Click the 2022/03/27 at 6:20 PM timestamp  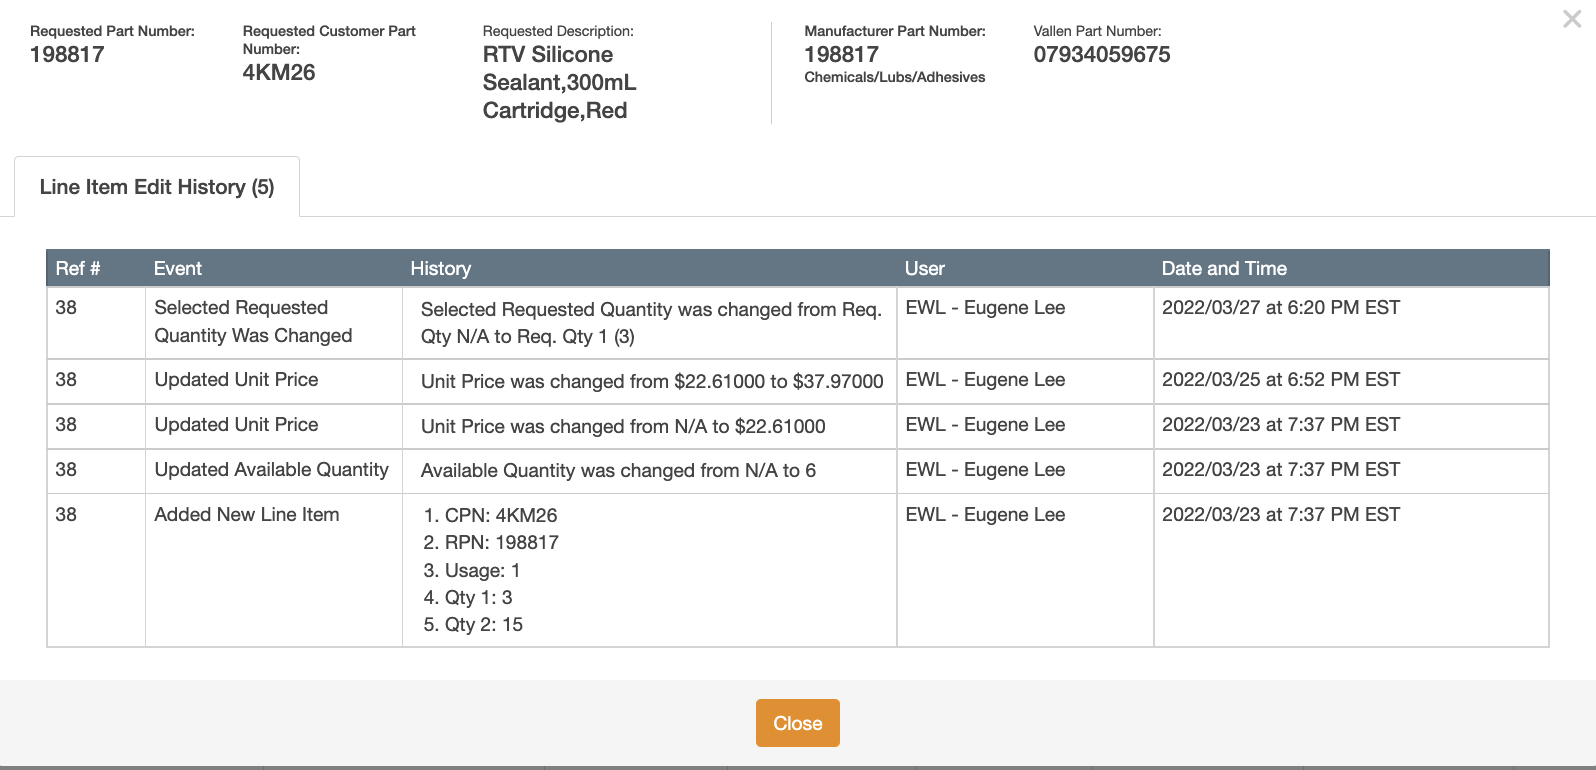click(x=1281, y=307)
